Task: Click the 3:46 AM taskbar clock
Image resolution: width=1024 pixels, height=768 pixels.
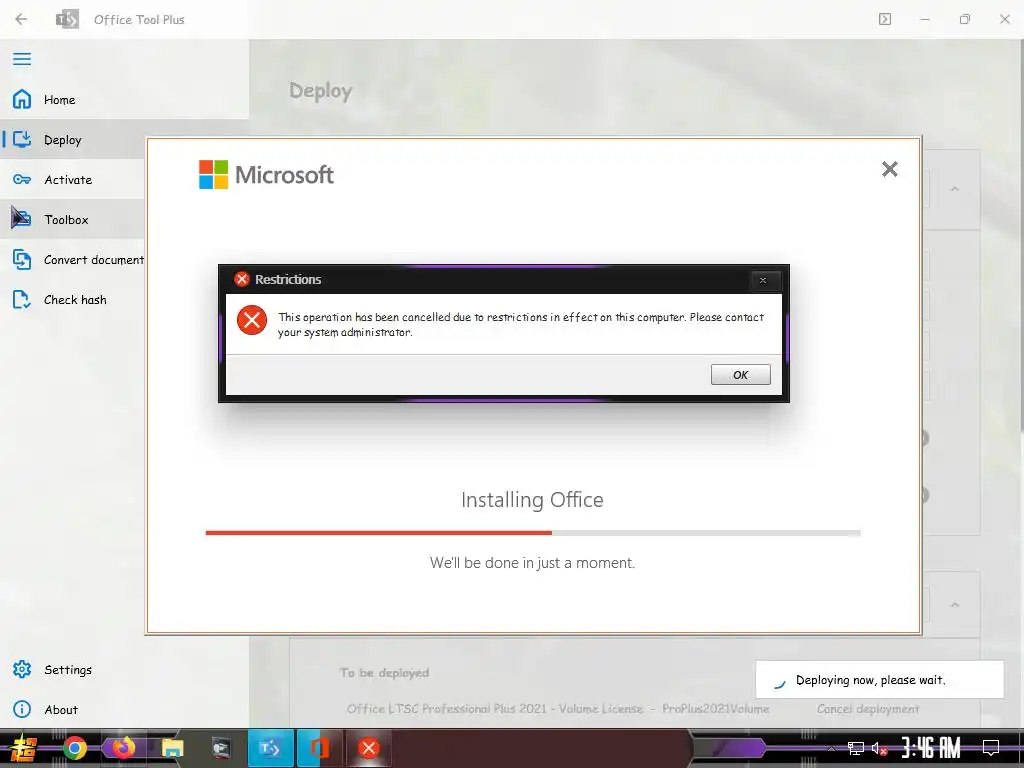Action: click(931, 748)
